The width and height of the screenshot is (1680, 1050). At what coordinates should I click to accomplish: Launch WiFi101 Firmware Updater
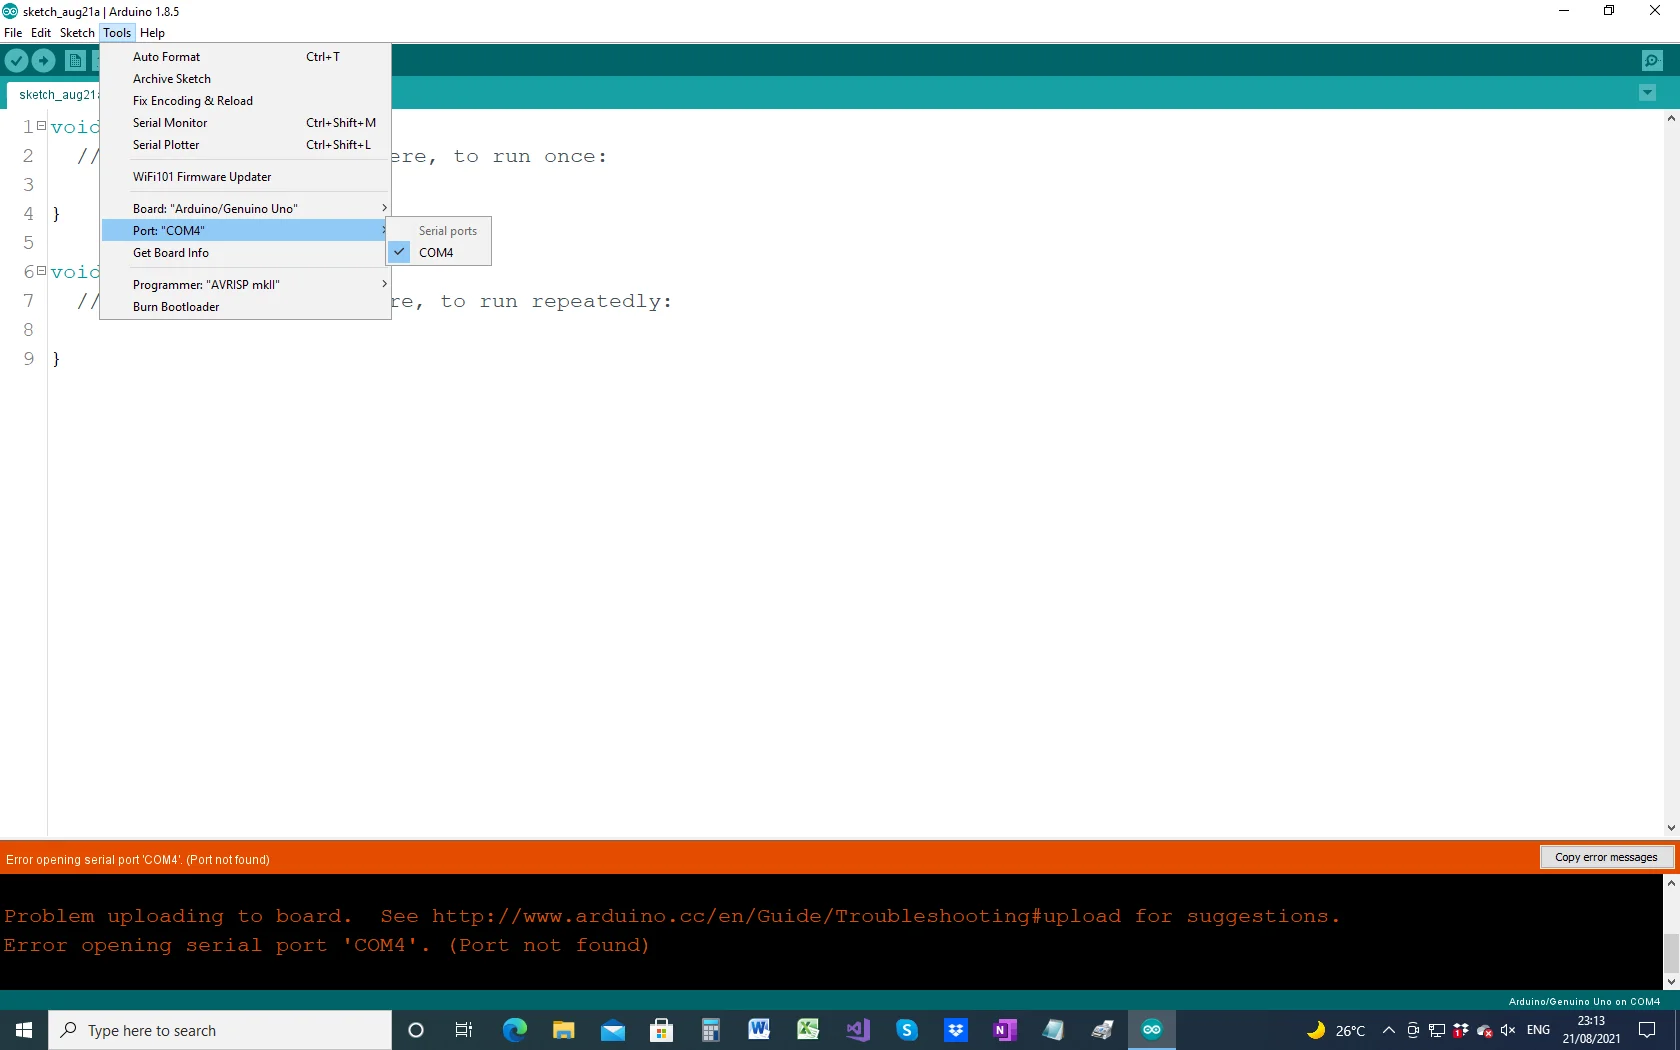[245, 177]
